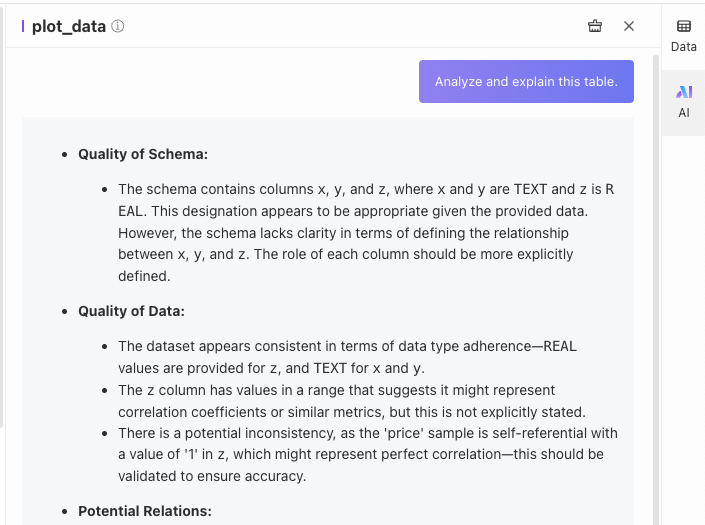
Task: Click the plot_data panel title
Action: point(68,27)
